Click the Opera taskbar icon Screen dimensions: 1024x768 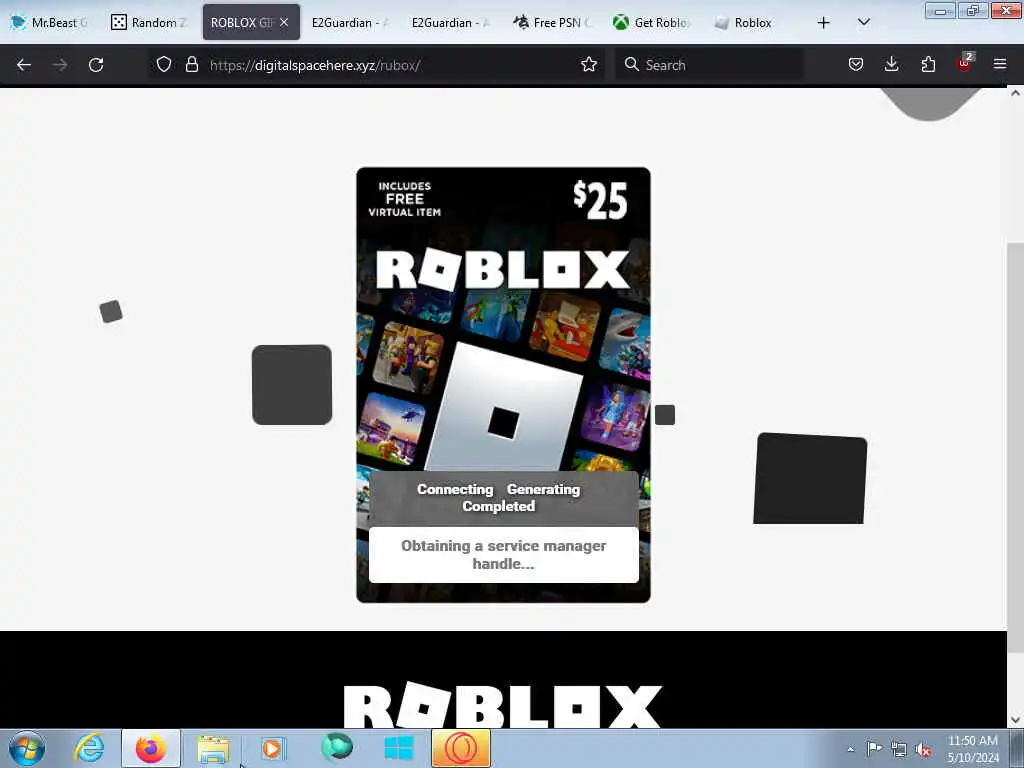tap(460, 748)
